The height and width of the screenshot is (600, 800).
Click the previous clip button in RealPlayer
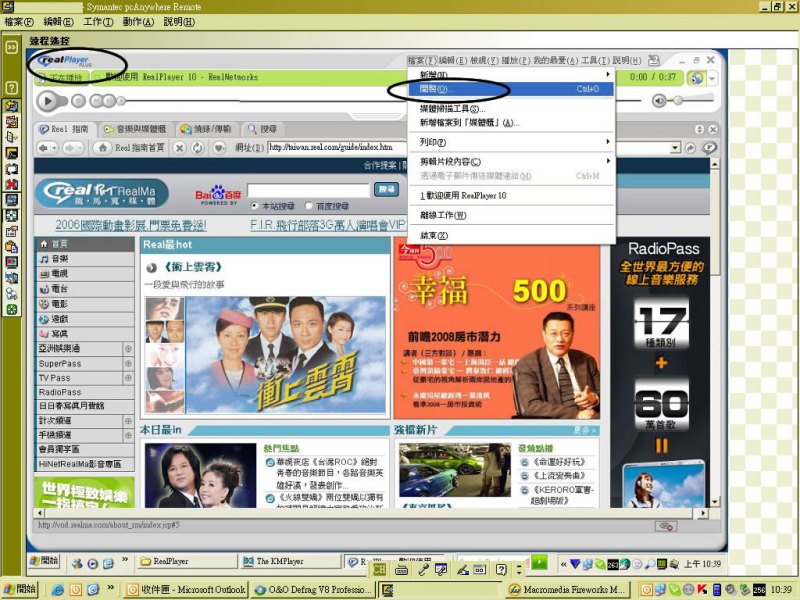pyautogui.click(x=96, y=101)
